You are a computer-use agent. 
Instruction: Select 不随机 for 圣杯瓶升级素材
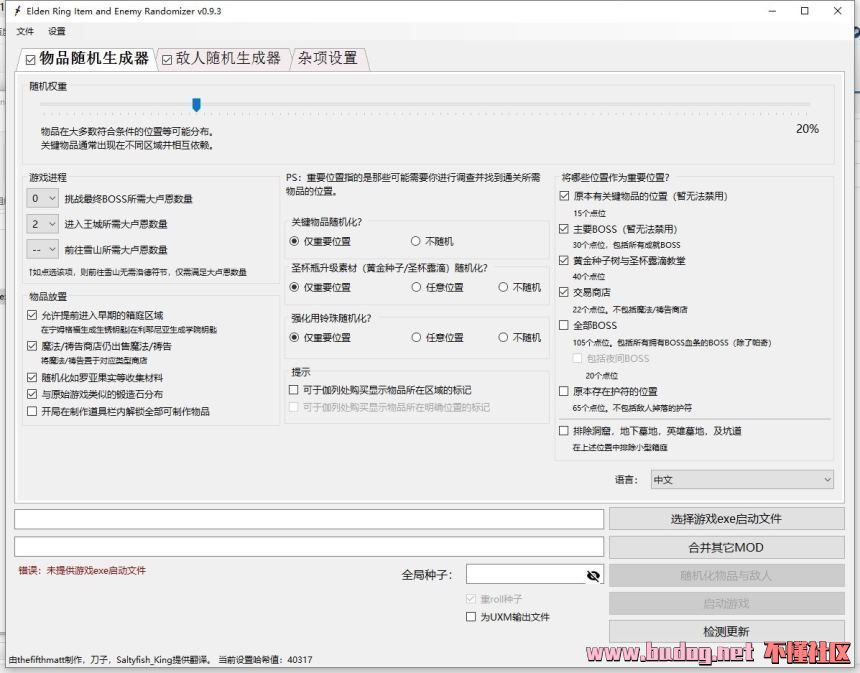(503, 287)
